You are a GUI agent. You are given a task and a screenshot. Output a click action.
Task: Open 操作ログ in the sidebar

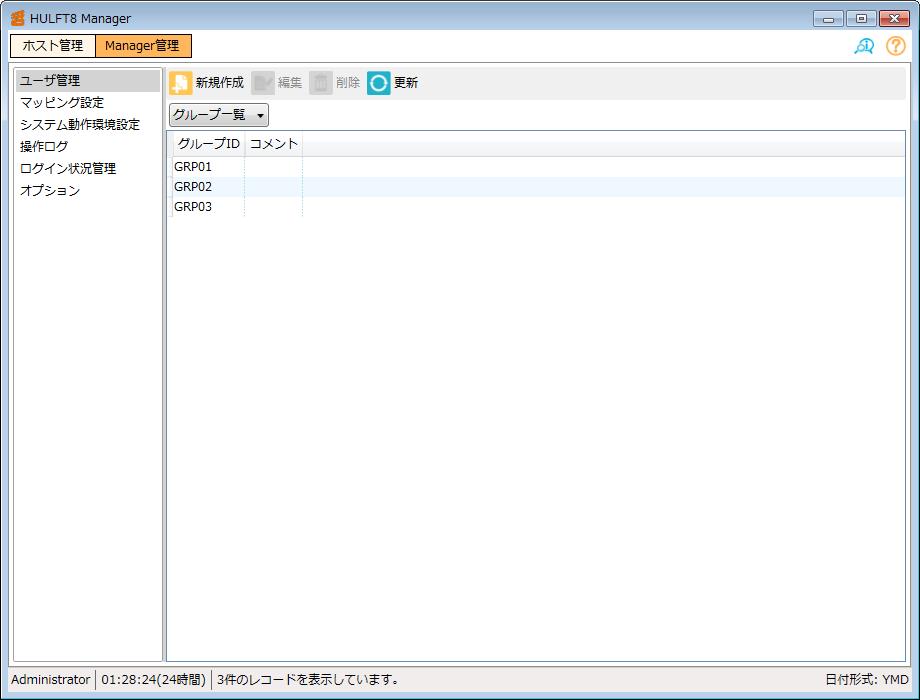pos(44,147)
